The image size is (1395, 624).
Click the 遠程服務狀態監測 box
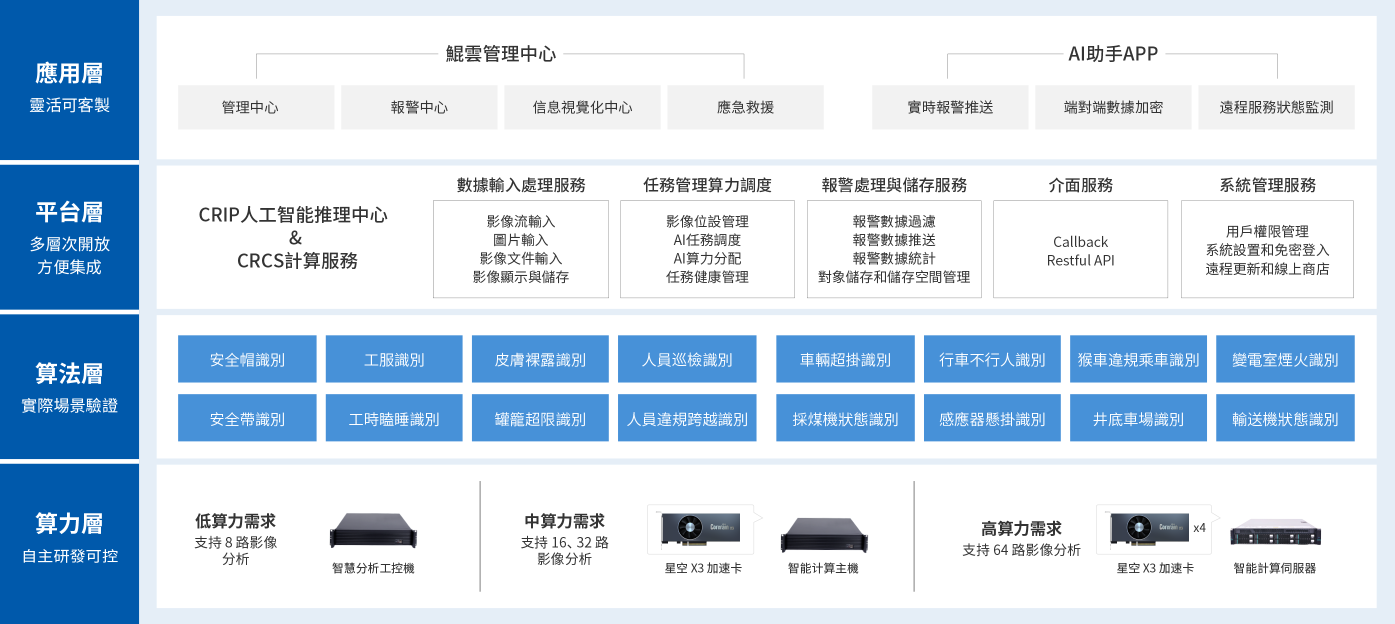1276,107
